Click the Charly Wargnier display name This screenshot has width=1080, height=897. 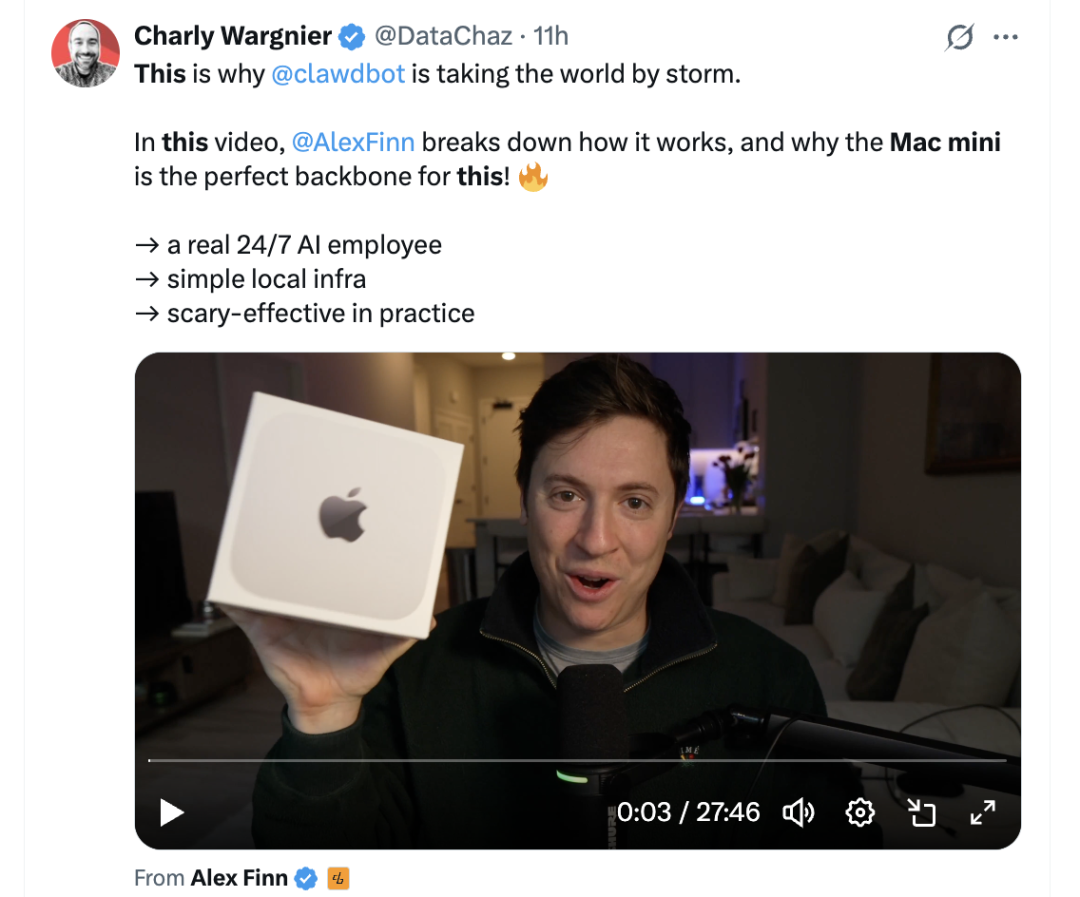click(233, 36)
